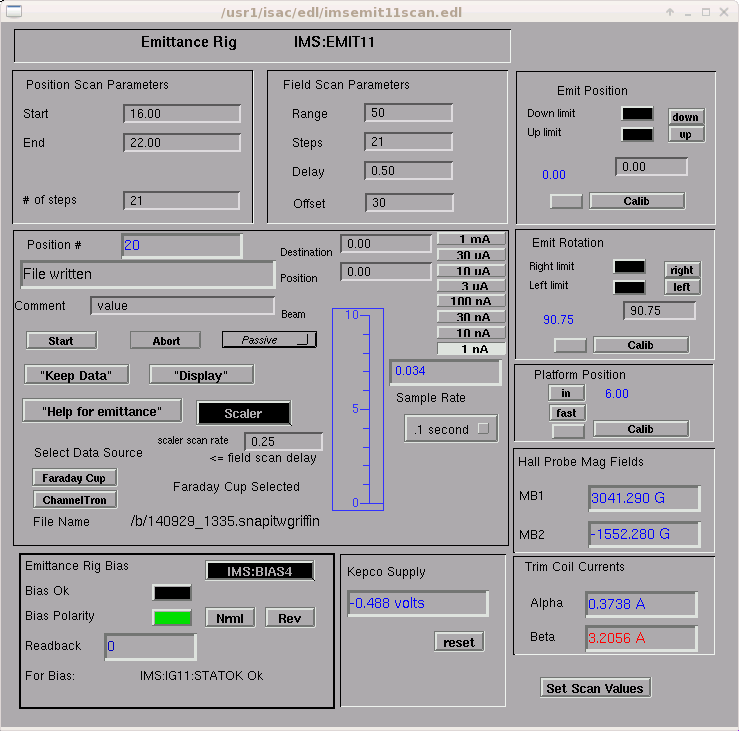Image resolution: width=739 pixels, height=731 pixels.
Task: Open the IMS:BIAS4 related display
Action: point(260,571)
